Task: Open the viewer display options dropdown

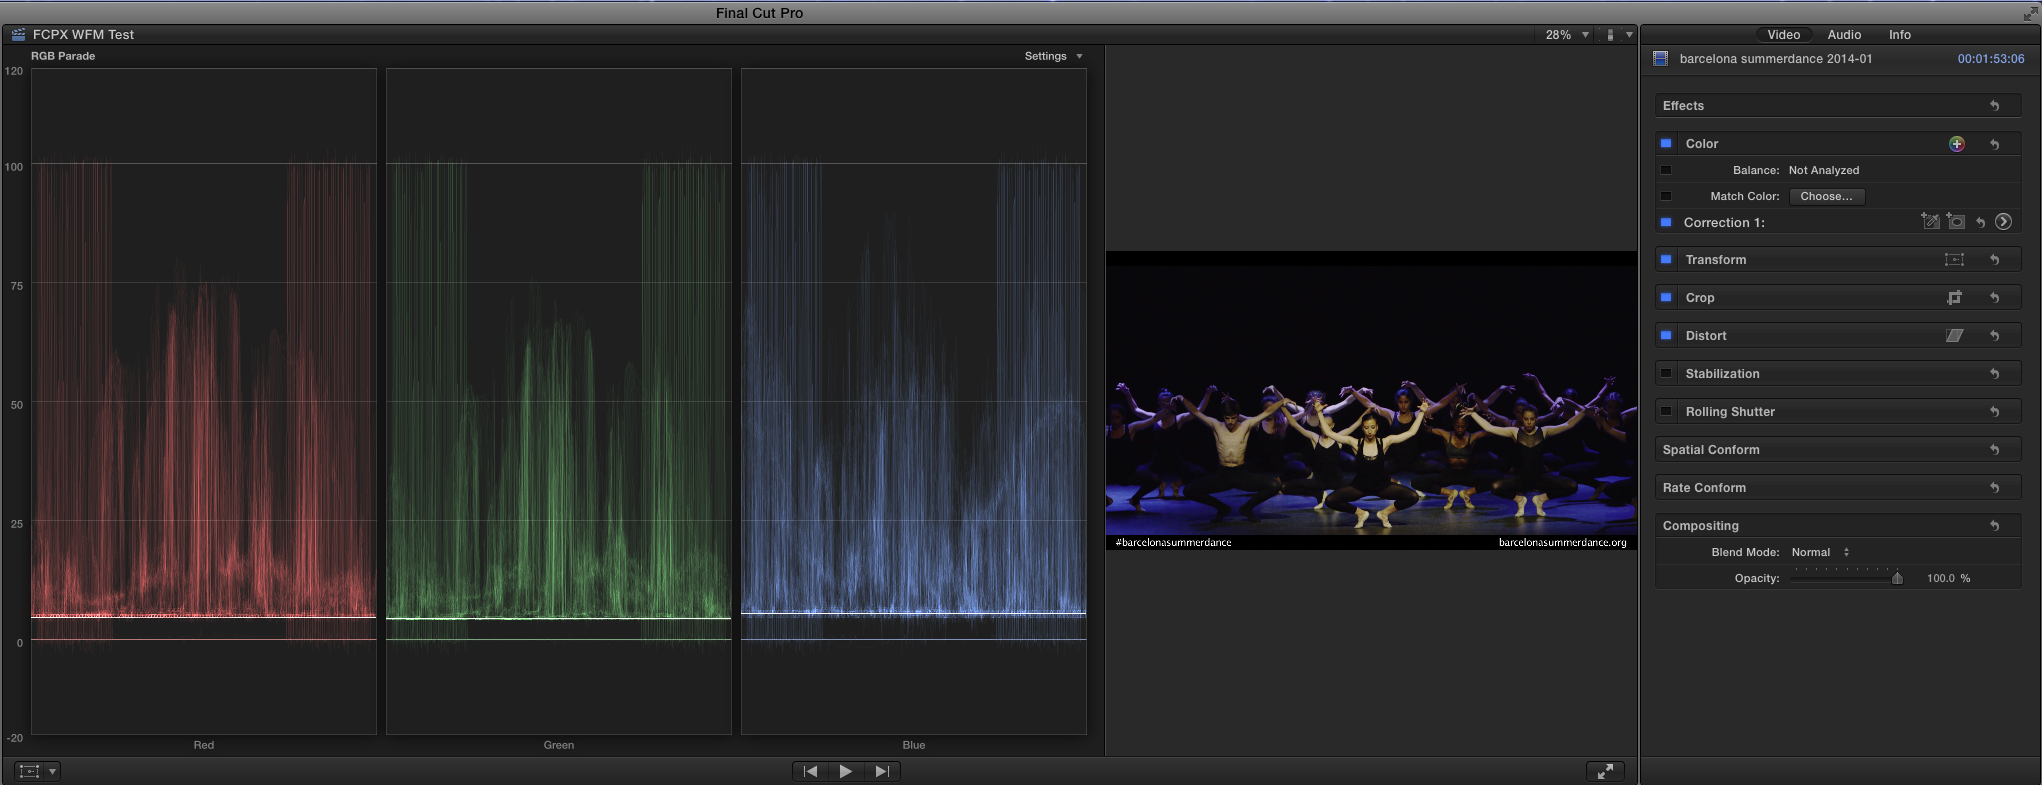Action: [x=1619, y=35]
